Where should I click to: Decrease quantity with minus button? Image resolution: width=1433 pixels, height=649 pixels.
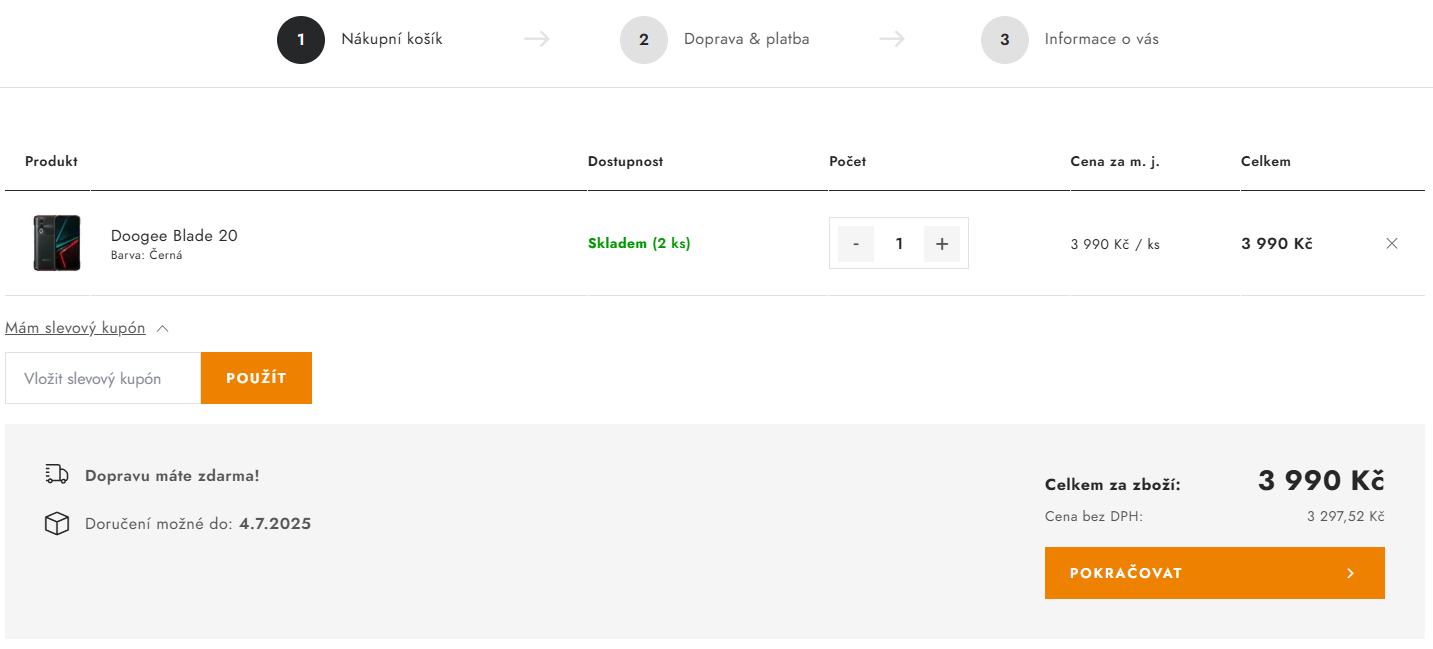(x=856, y=244)
